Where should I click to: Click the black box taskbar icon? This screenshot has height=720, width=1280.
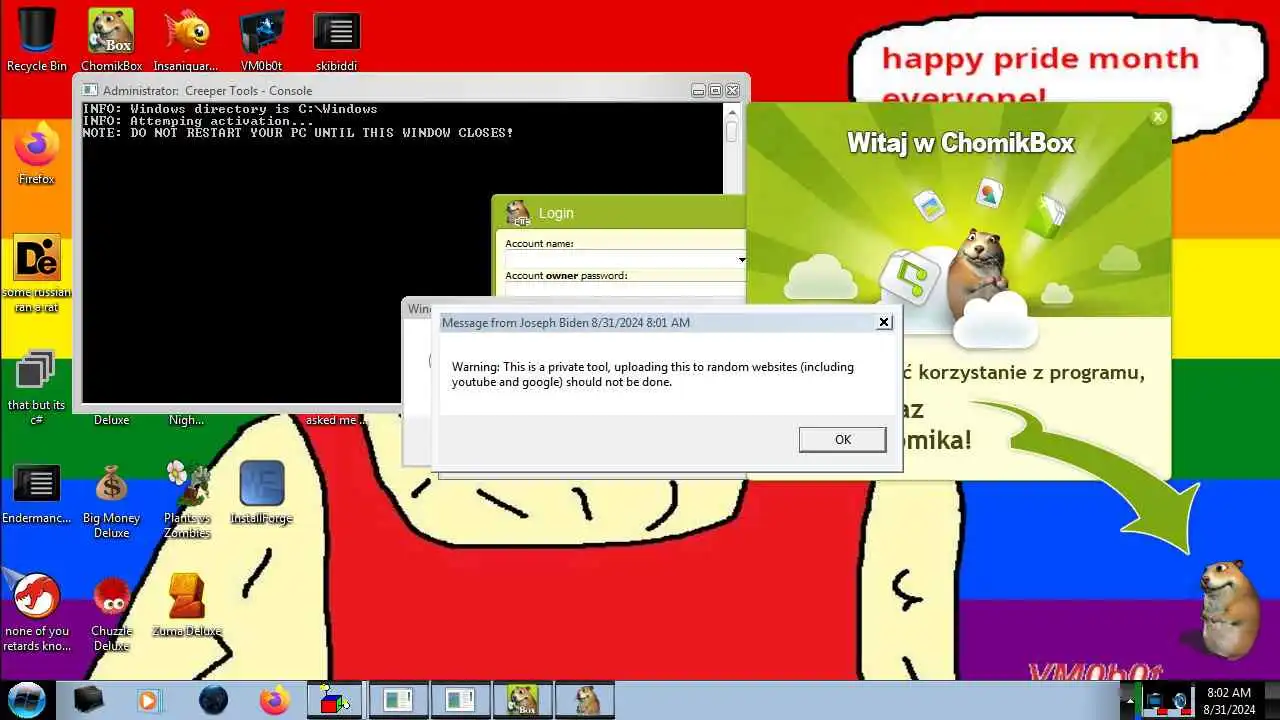pyautogui.click(x=89, y=700)
